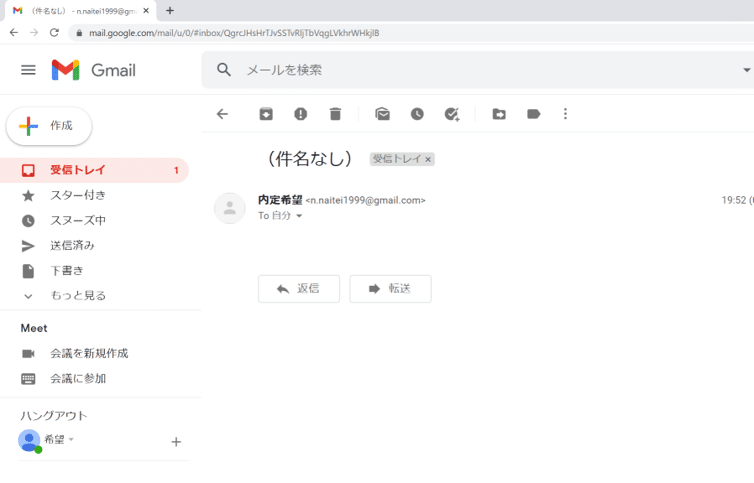Open search options dropdown arrow
Viewport: 754px width, 483px height.
[746, 70]
